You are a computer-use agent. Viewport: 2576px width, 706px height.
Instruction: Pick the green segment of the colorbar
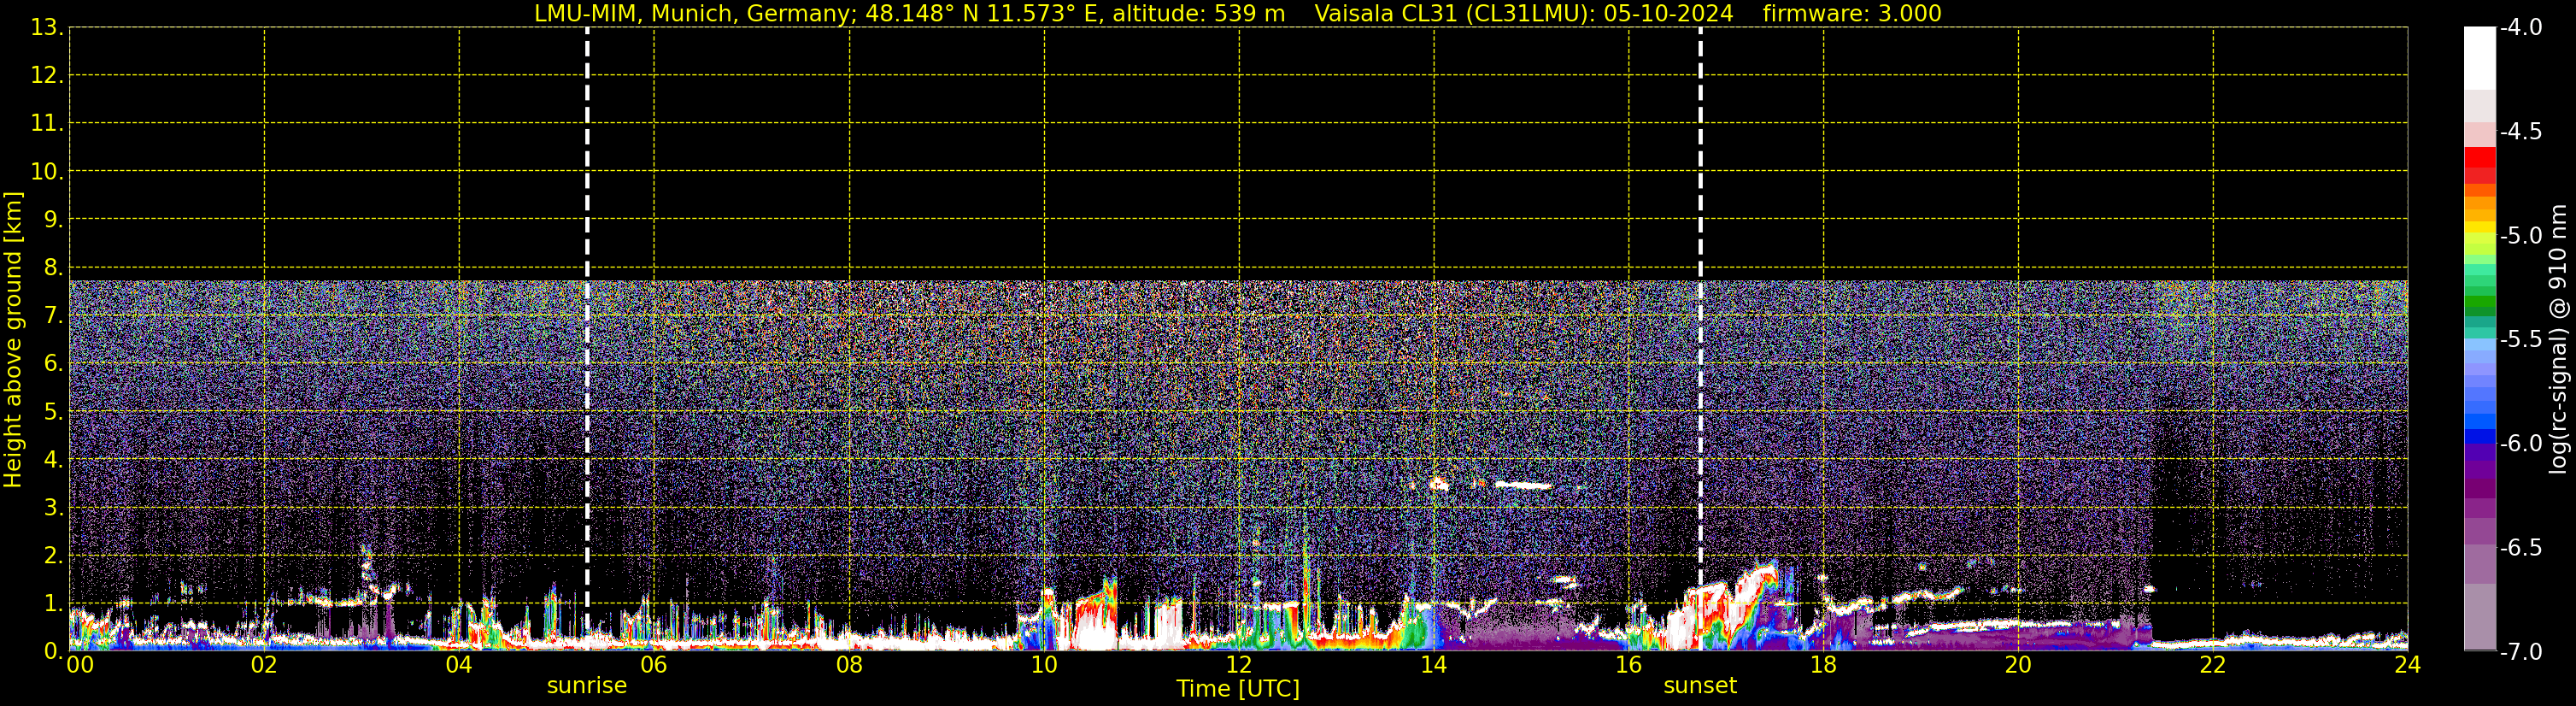[x=2480, y=302]
